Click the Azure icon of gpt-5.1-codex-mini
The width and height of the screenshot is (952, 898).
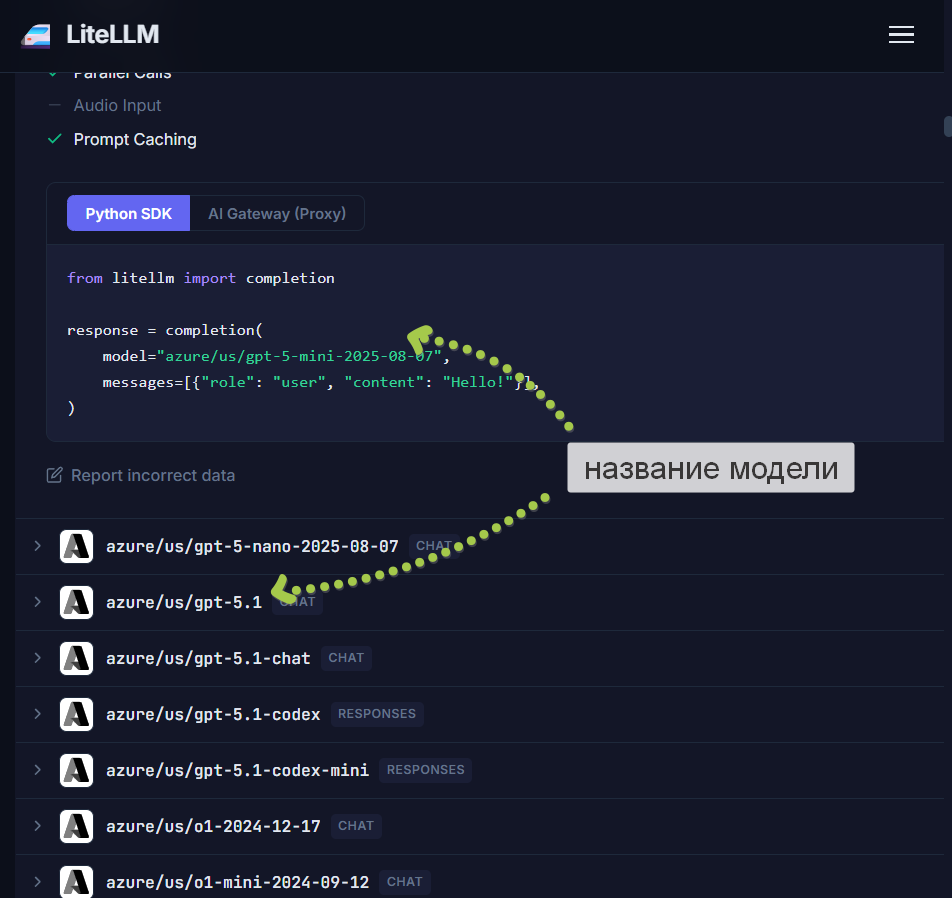[x=76, y=770]
